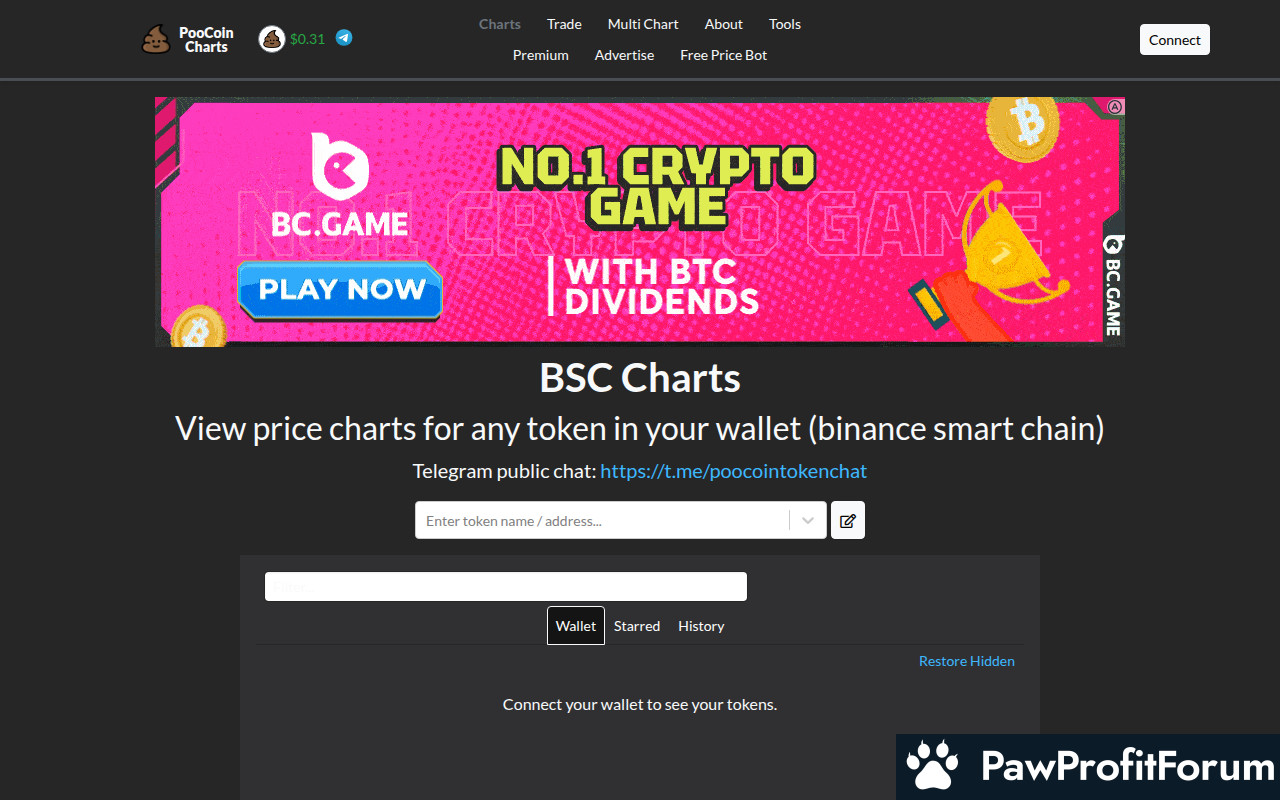Open the Charts menu item
The width and height of the screenshot is (1280, 800).
(500, 24)
